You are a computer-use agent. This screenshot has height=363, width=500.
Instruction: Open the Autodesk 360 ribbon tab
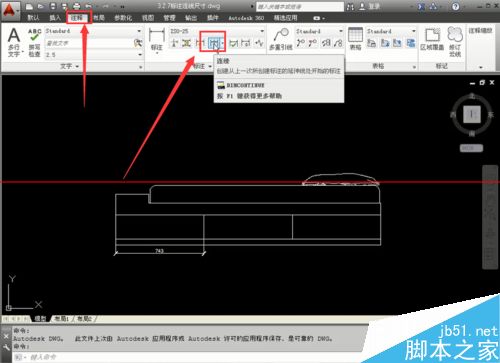pos(246,18)
